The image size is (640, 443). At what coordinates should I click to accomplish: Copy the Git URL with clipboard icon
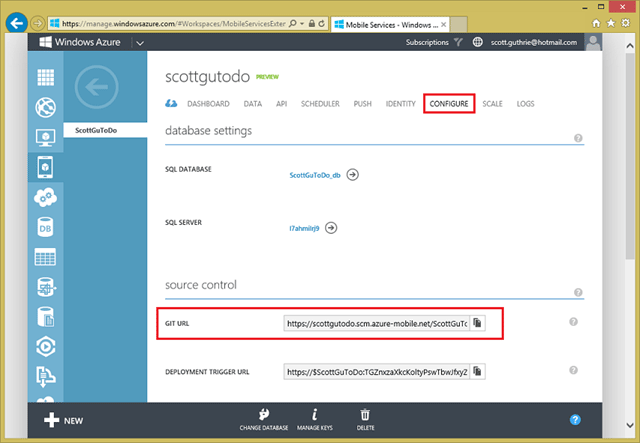477,323
